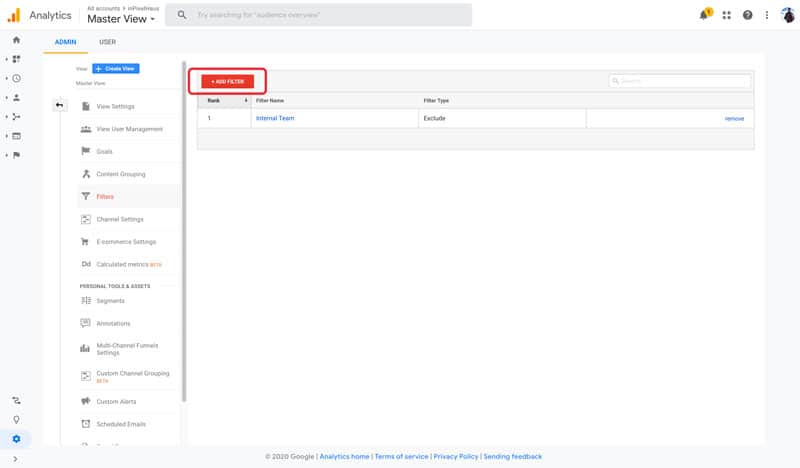Open Behavior icon in left rail

pos(16,136)
